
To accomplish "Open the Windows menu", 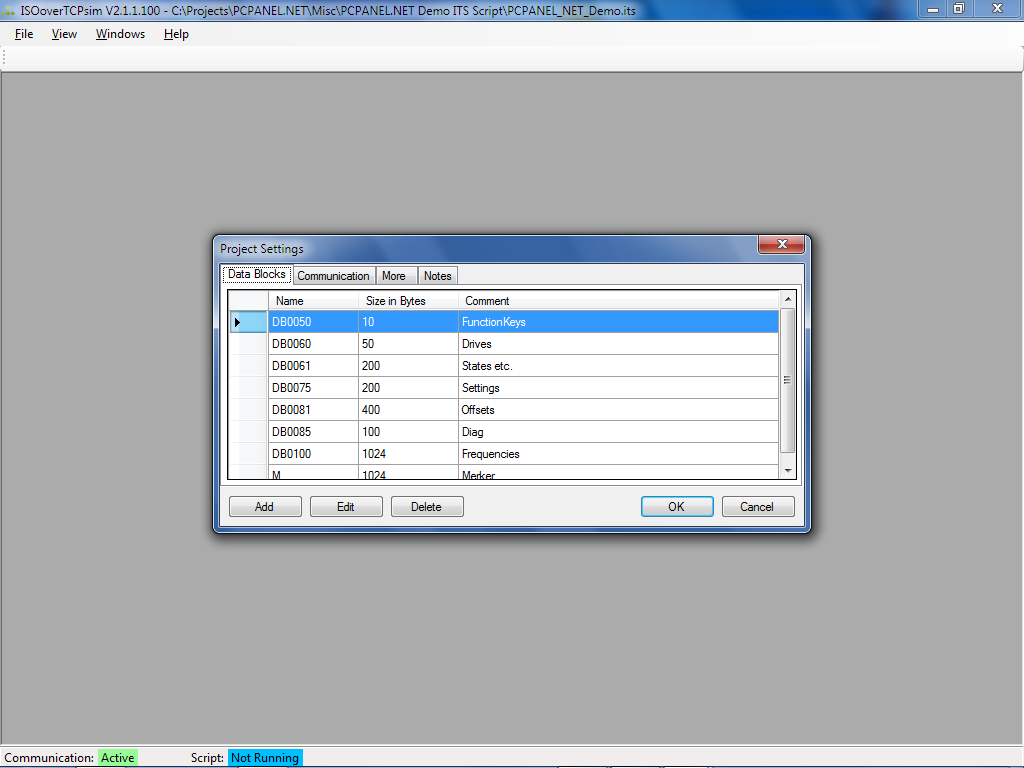I will click(x=120, y=34).
